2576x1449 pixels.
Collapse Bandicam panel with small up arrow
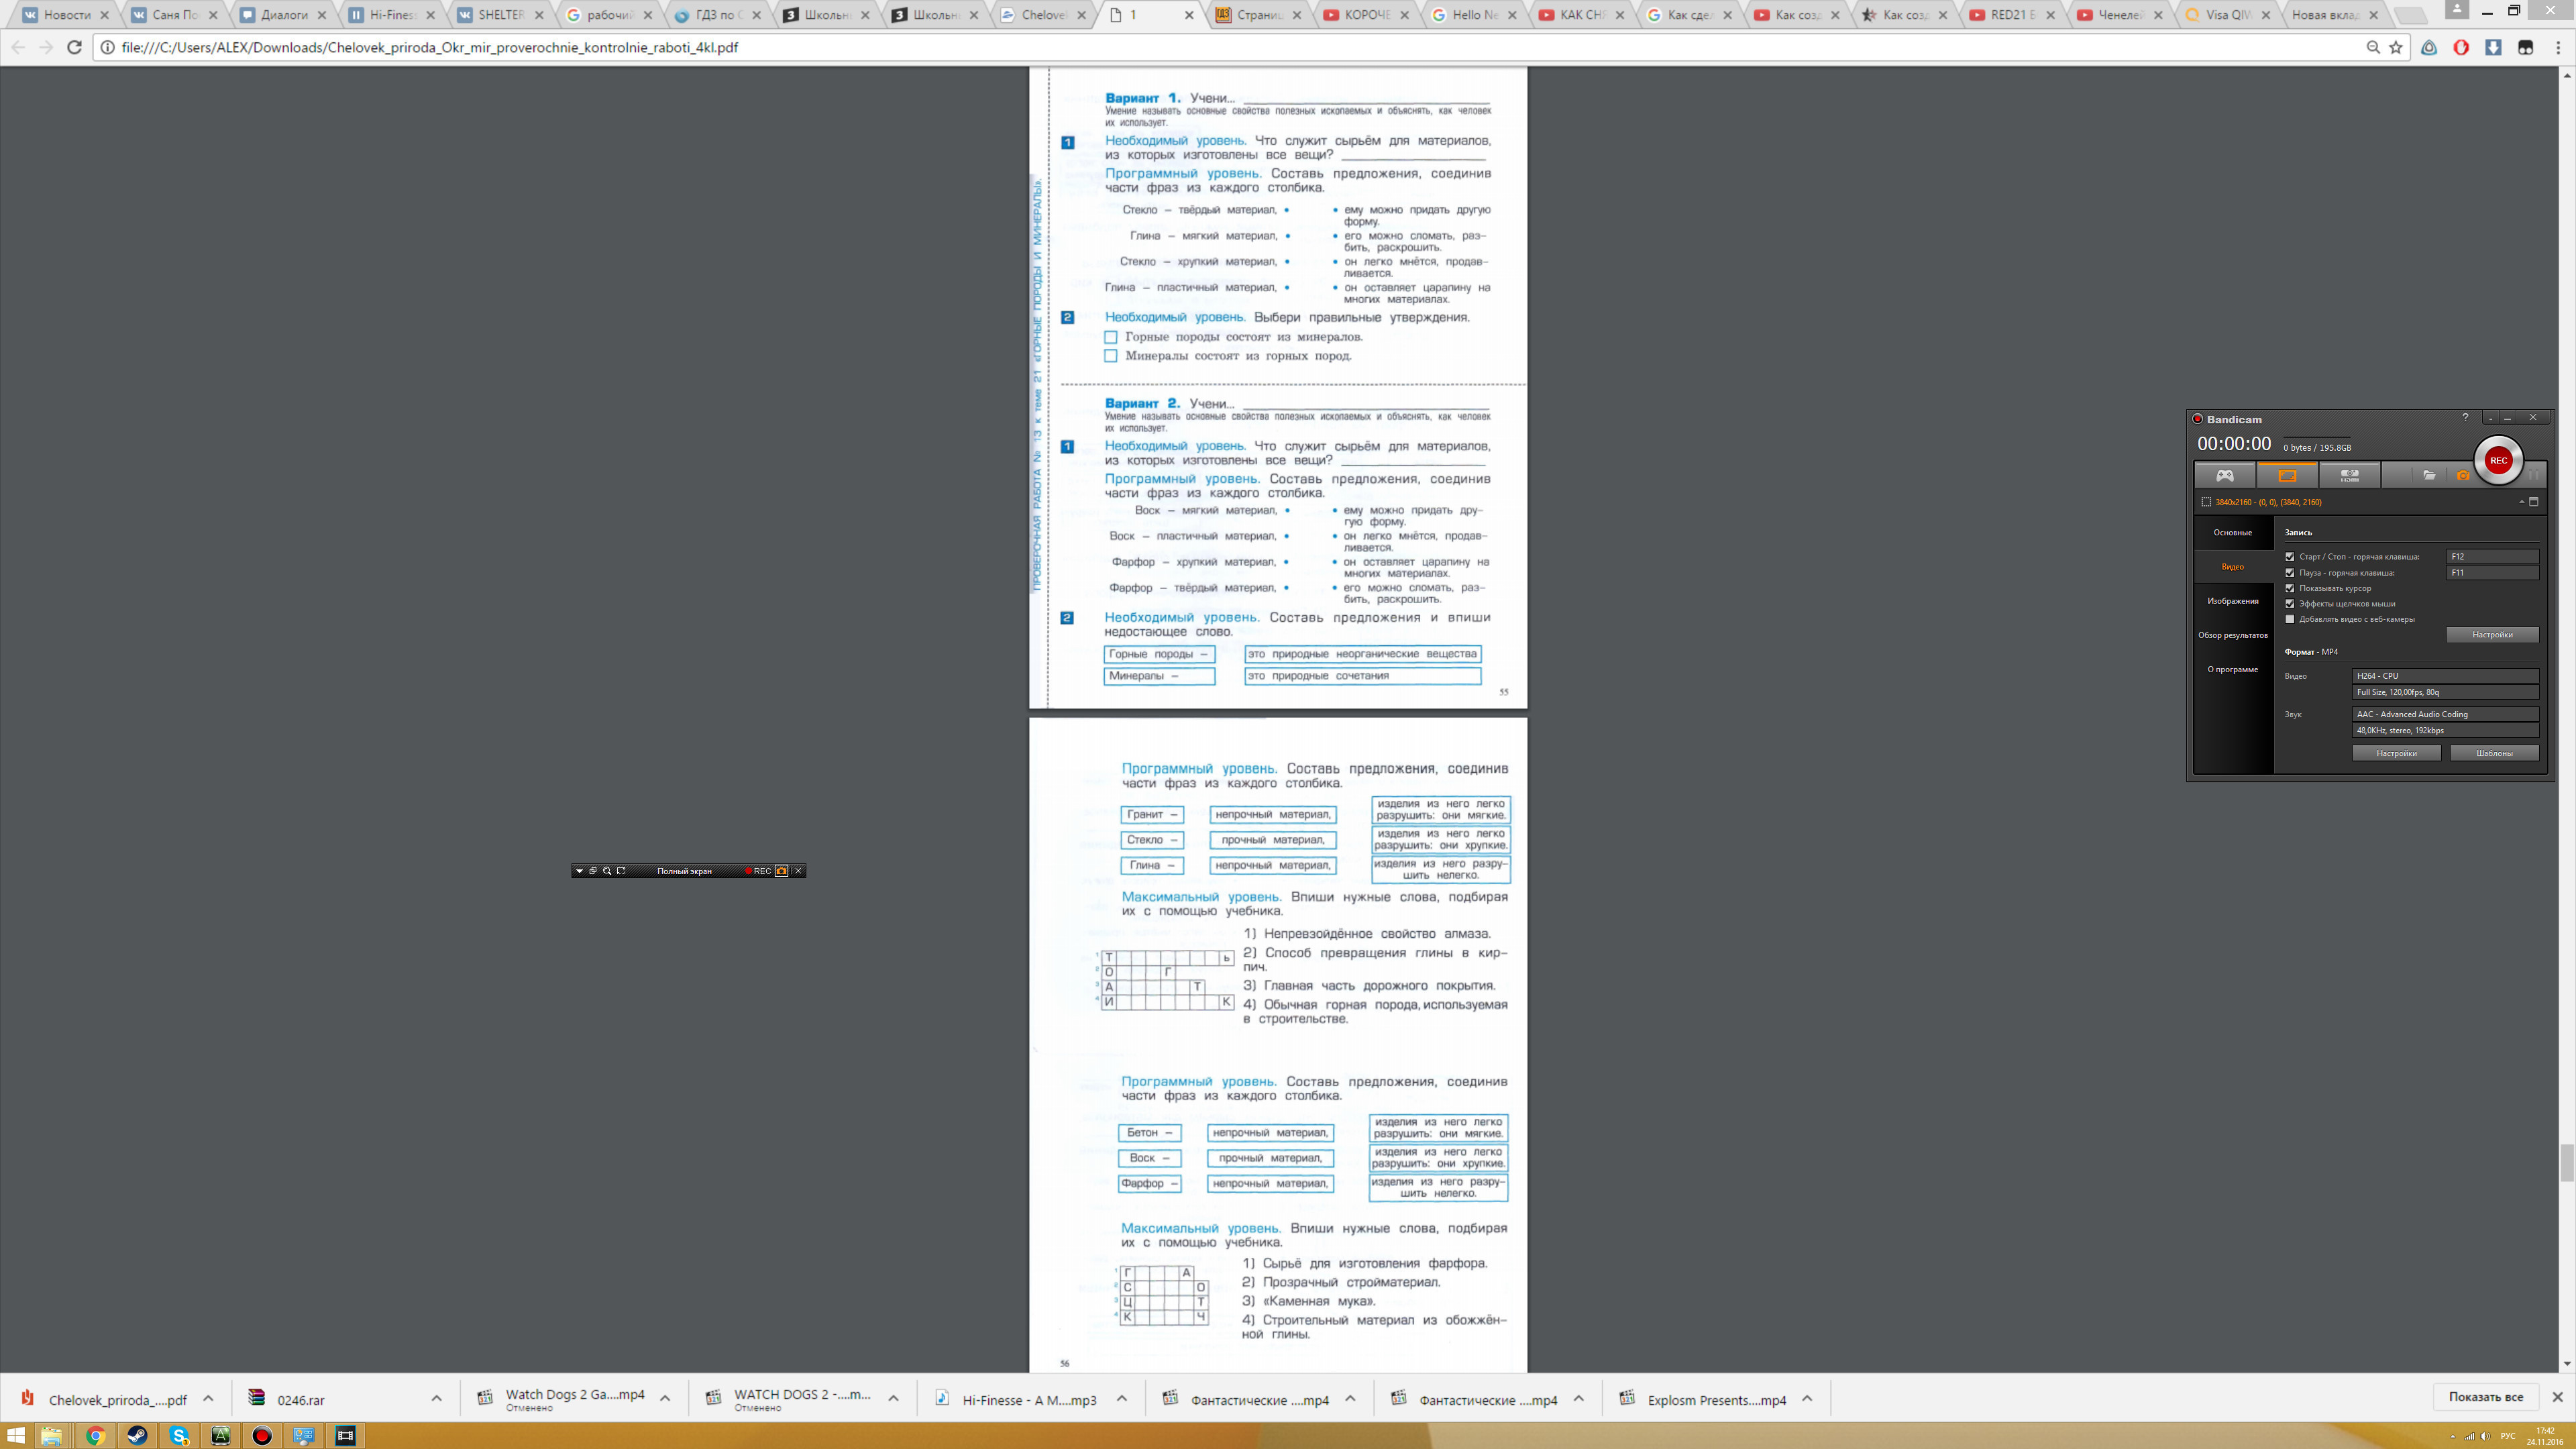point(2521,502)
